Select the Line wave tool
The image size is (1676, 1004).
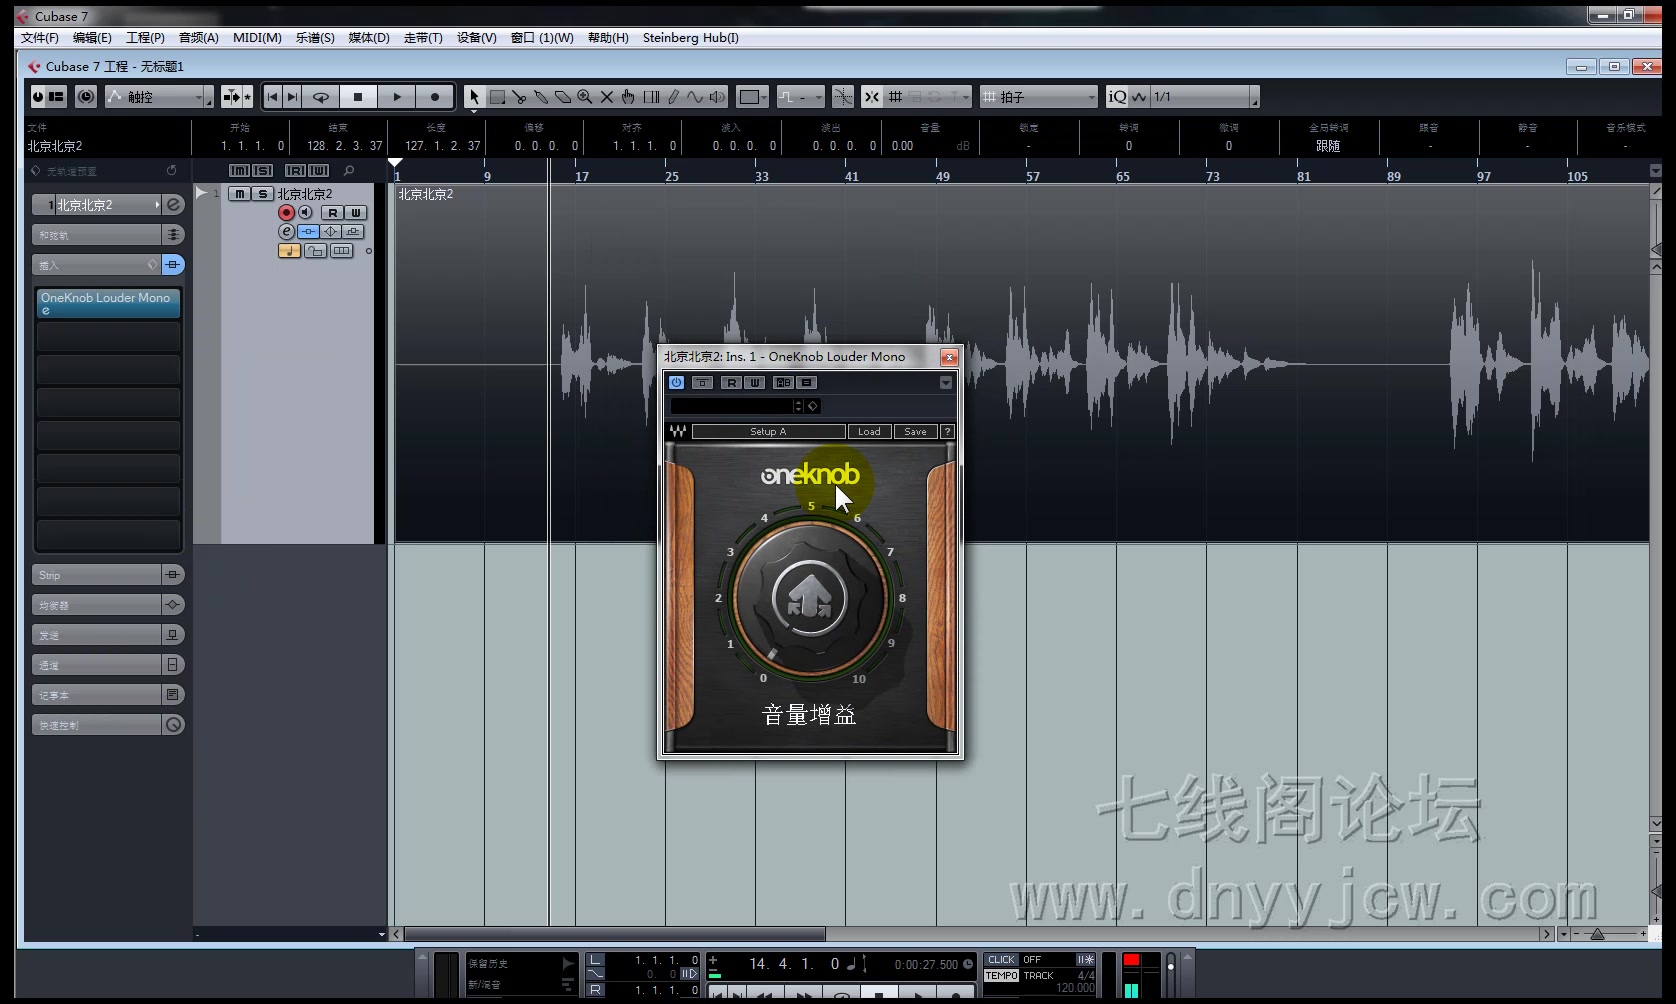(x=695, y=97)
